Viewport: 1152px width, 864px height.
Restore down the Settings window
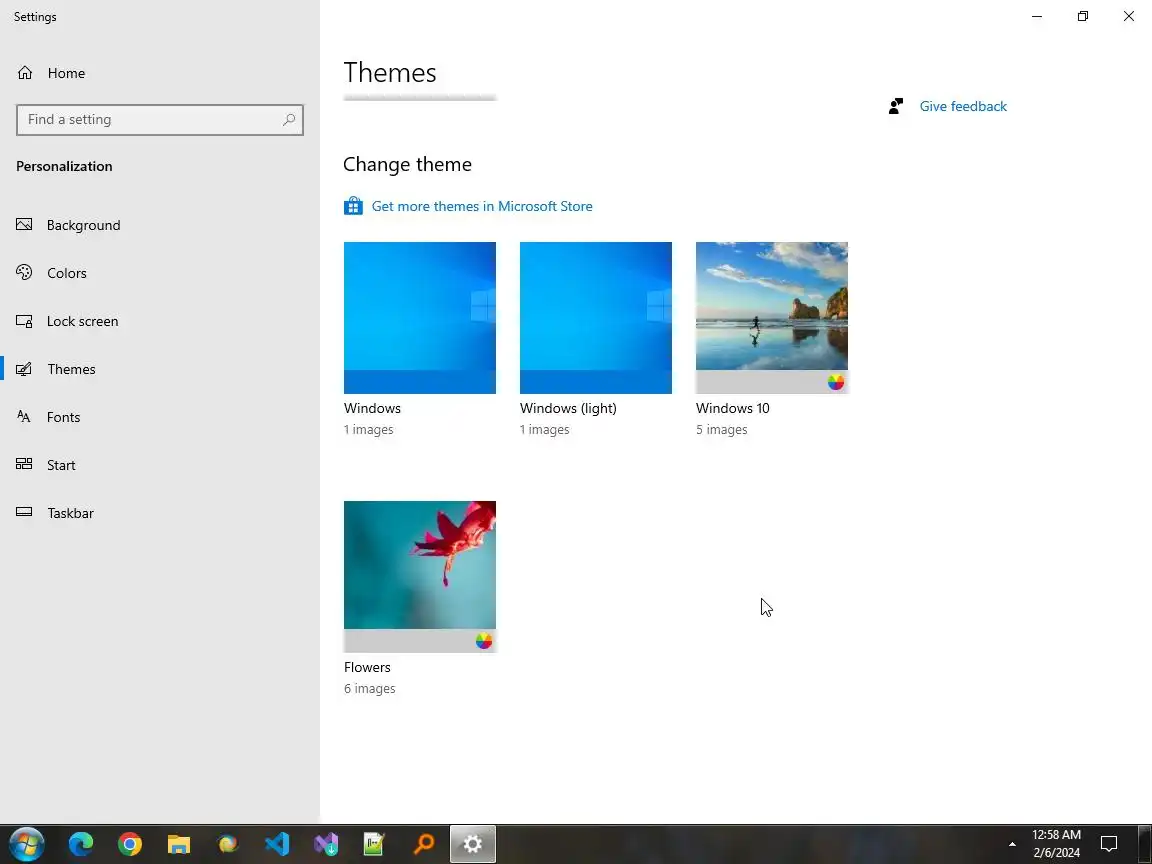pos(1082,16)
